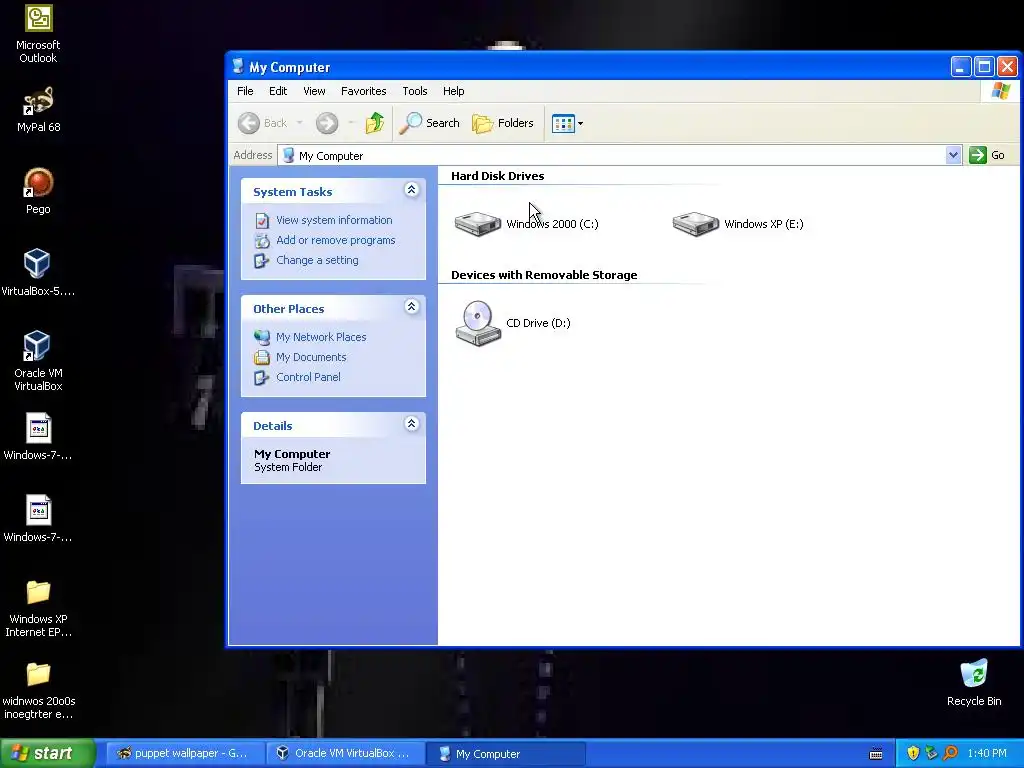Open the Views dropdown in toolbar
The width and height of the screenshot is (1024, 768).
(x=567, y=123)
